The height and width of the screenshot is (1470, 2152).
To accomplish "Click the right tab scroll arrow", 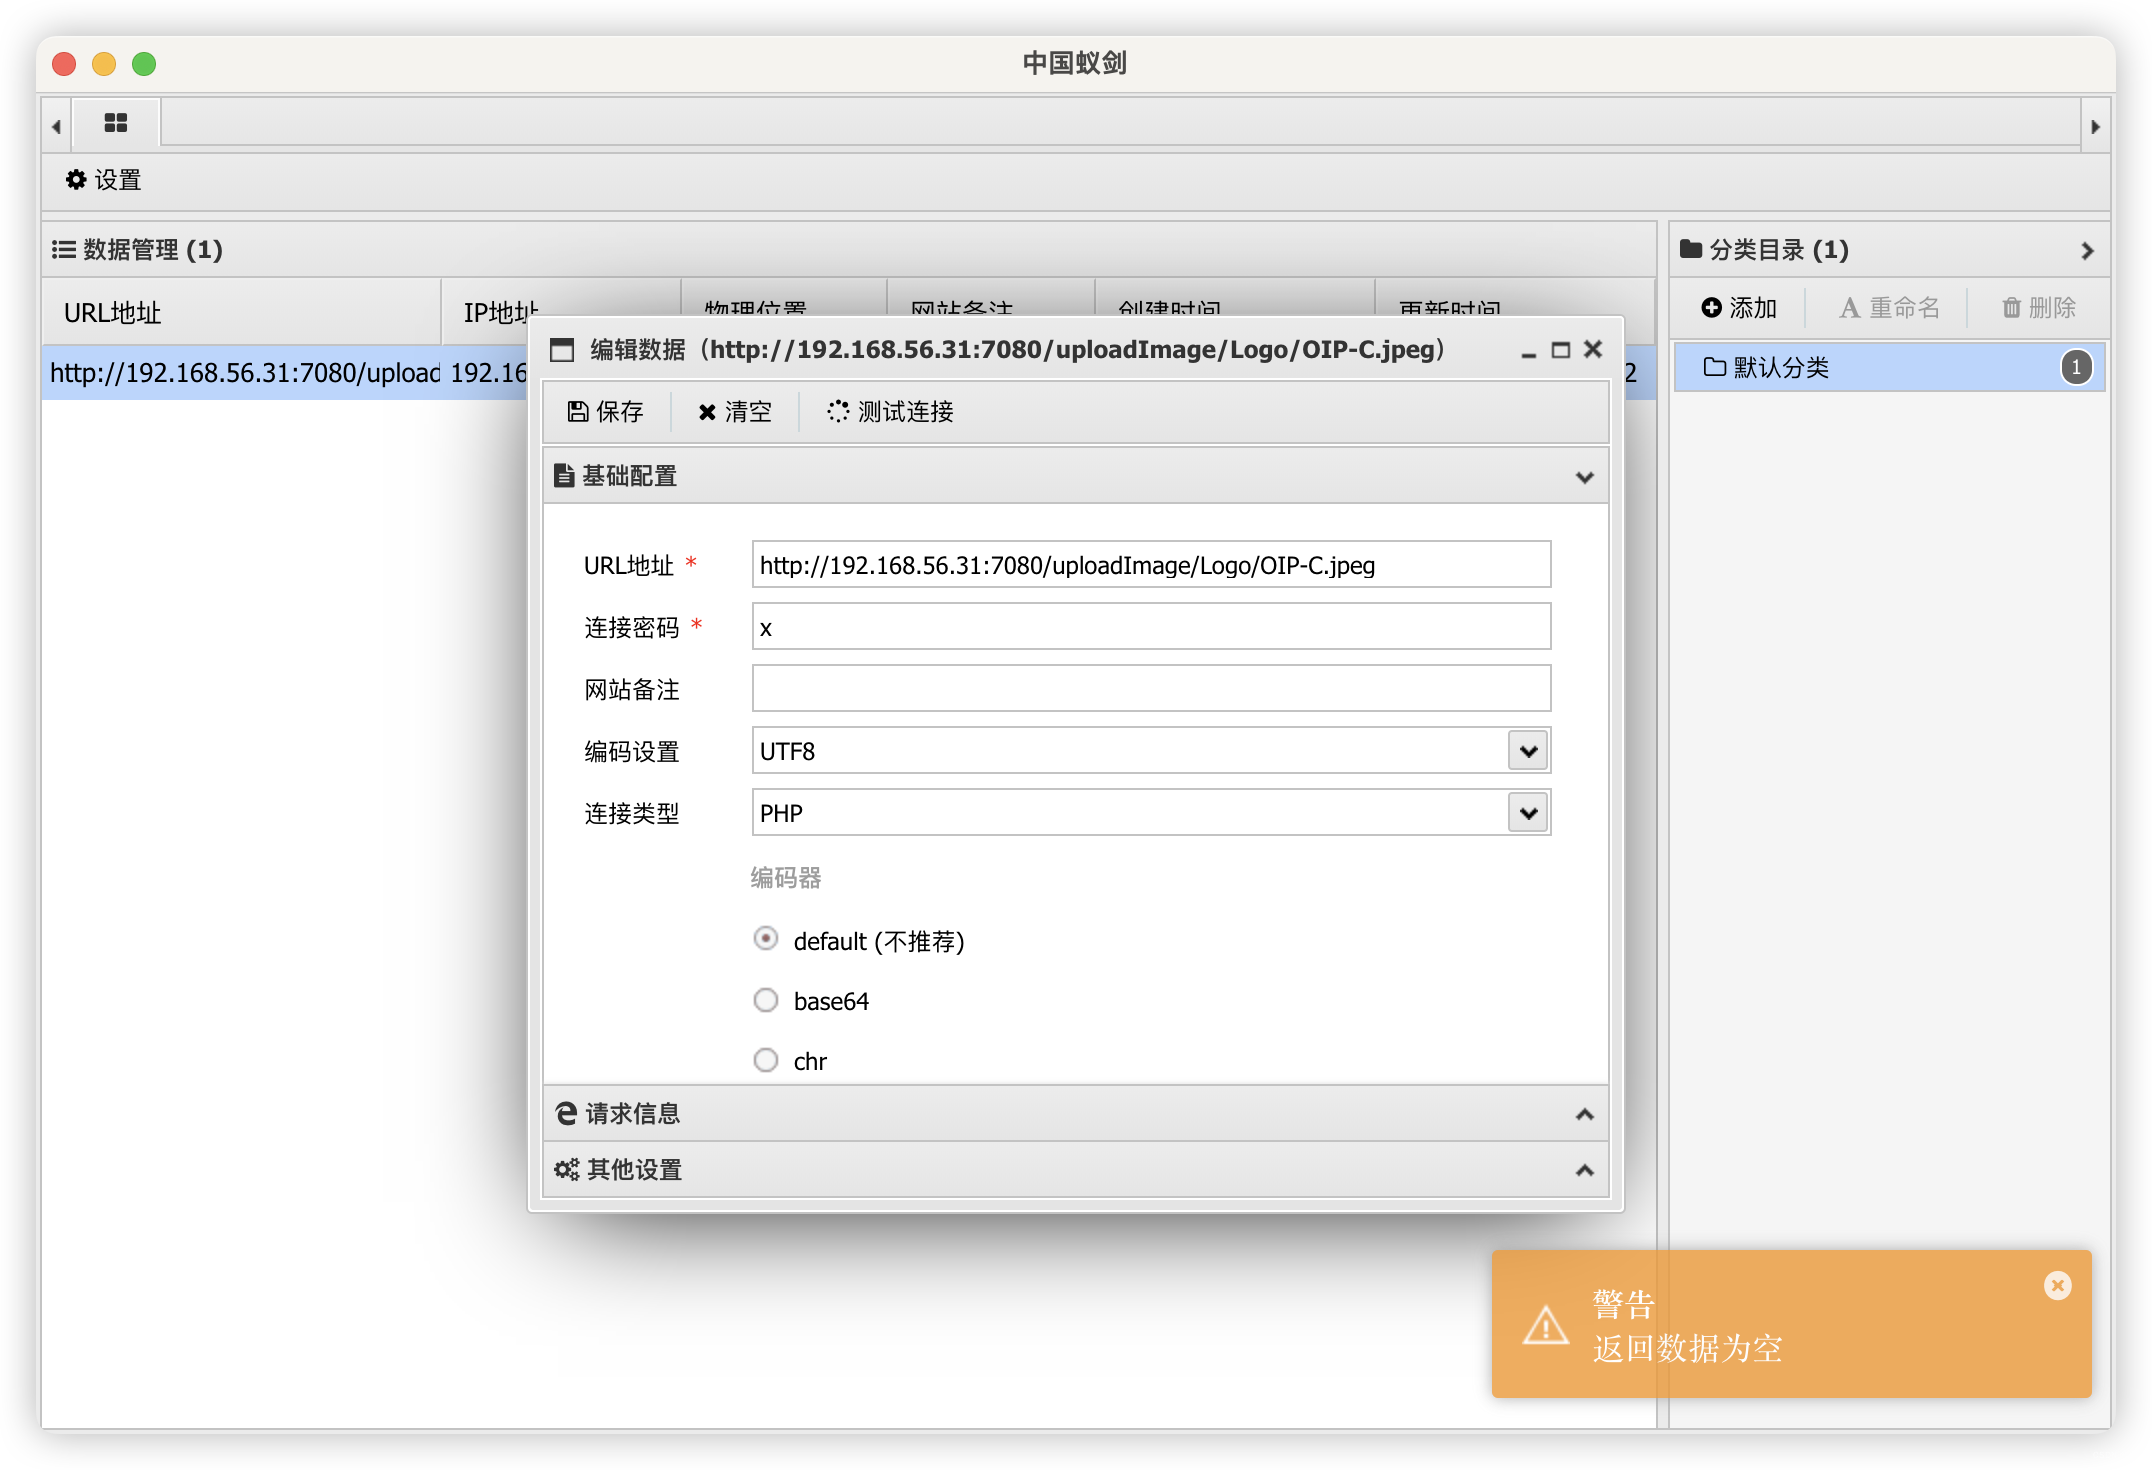I will [2095, 126].
